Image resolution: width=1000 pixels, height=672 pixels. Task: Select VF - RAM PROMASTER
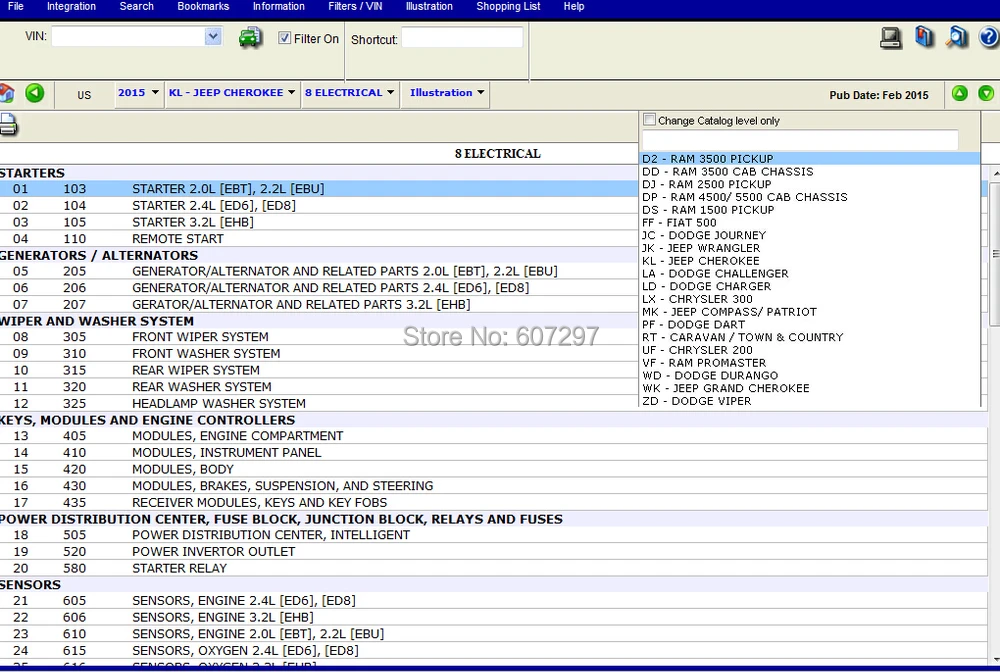(809, 363)
